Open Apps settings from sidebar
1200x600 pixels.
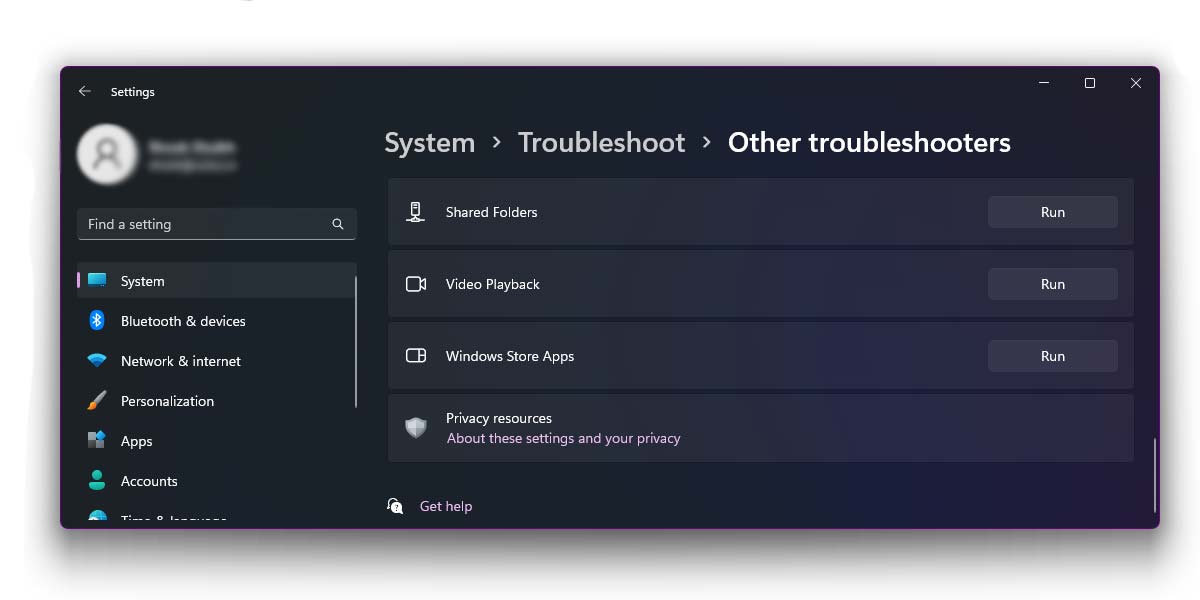pos(217,441)
